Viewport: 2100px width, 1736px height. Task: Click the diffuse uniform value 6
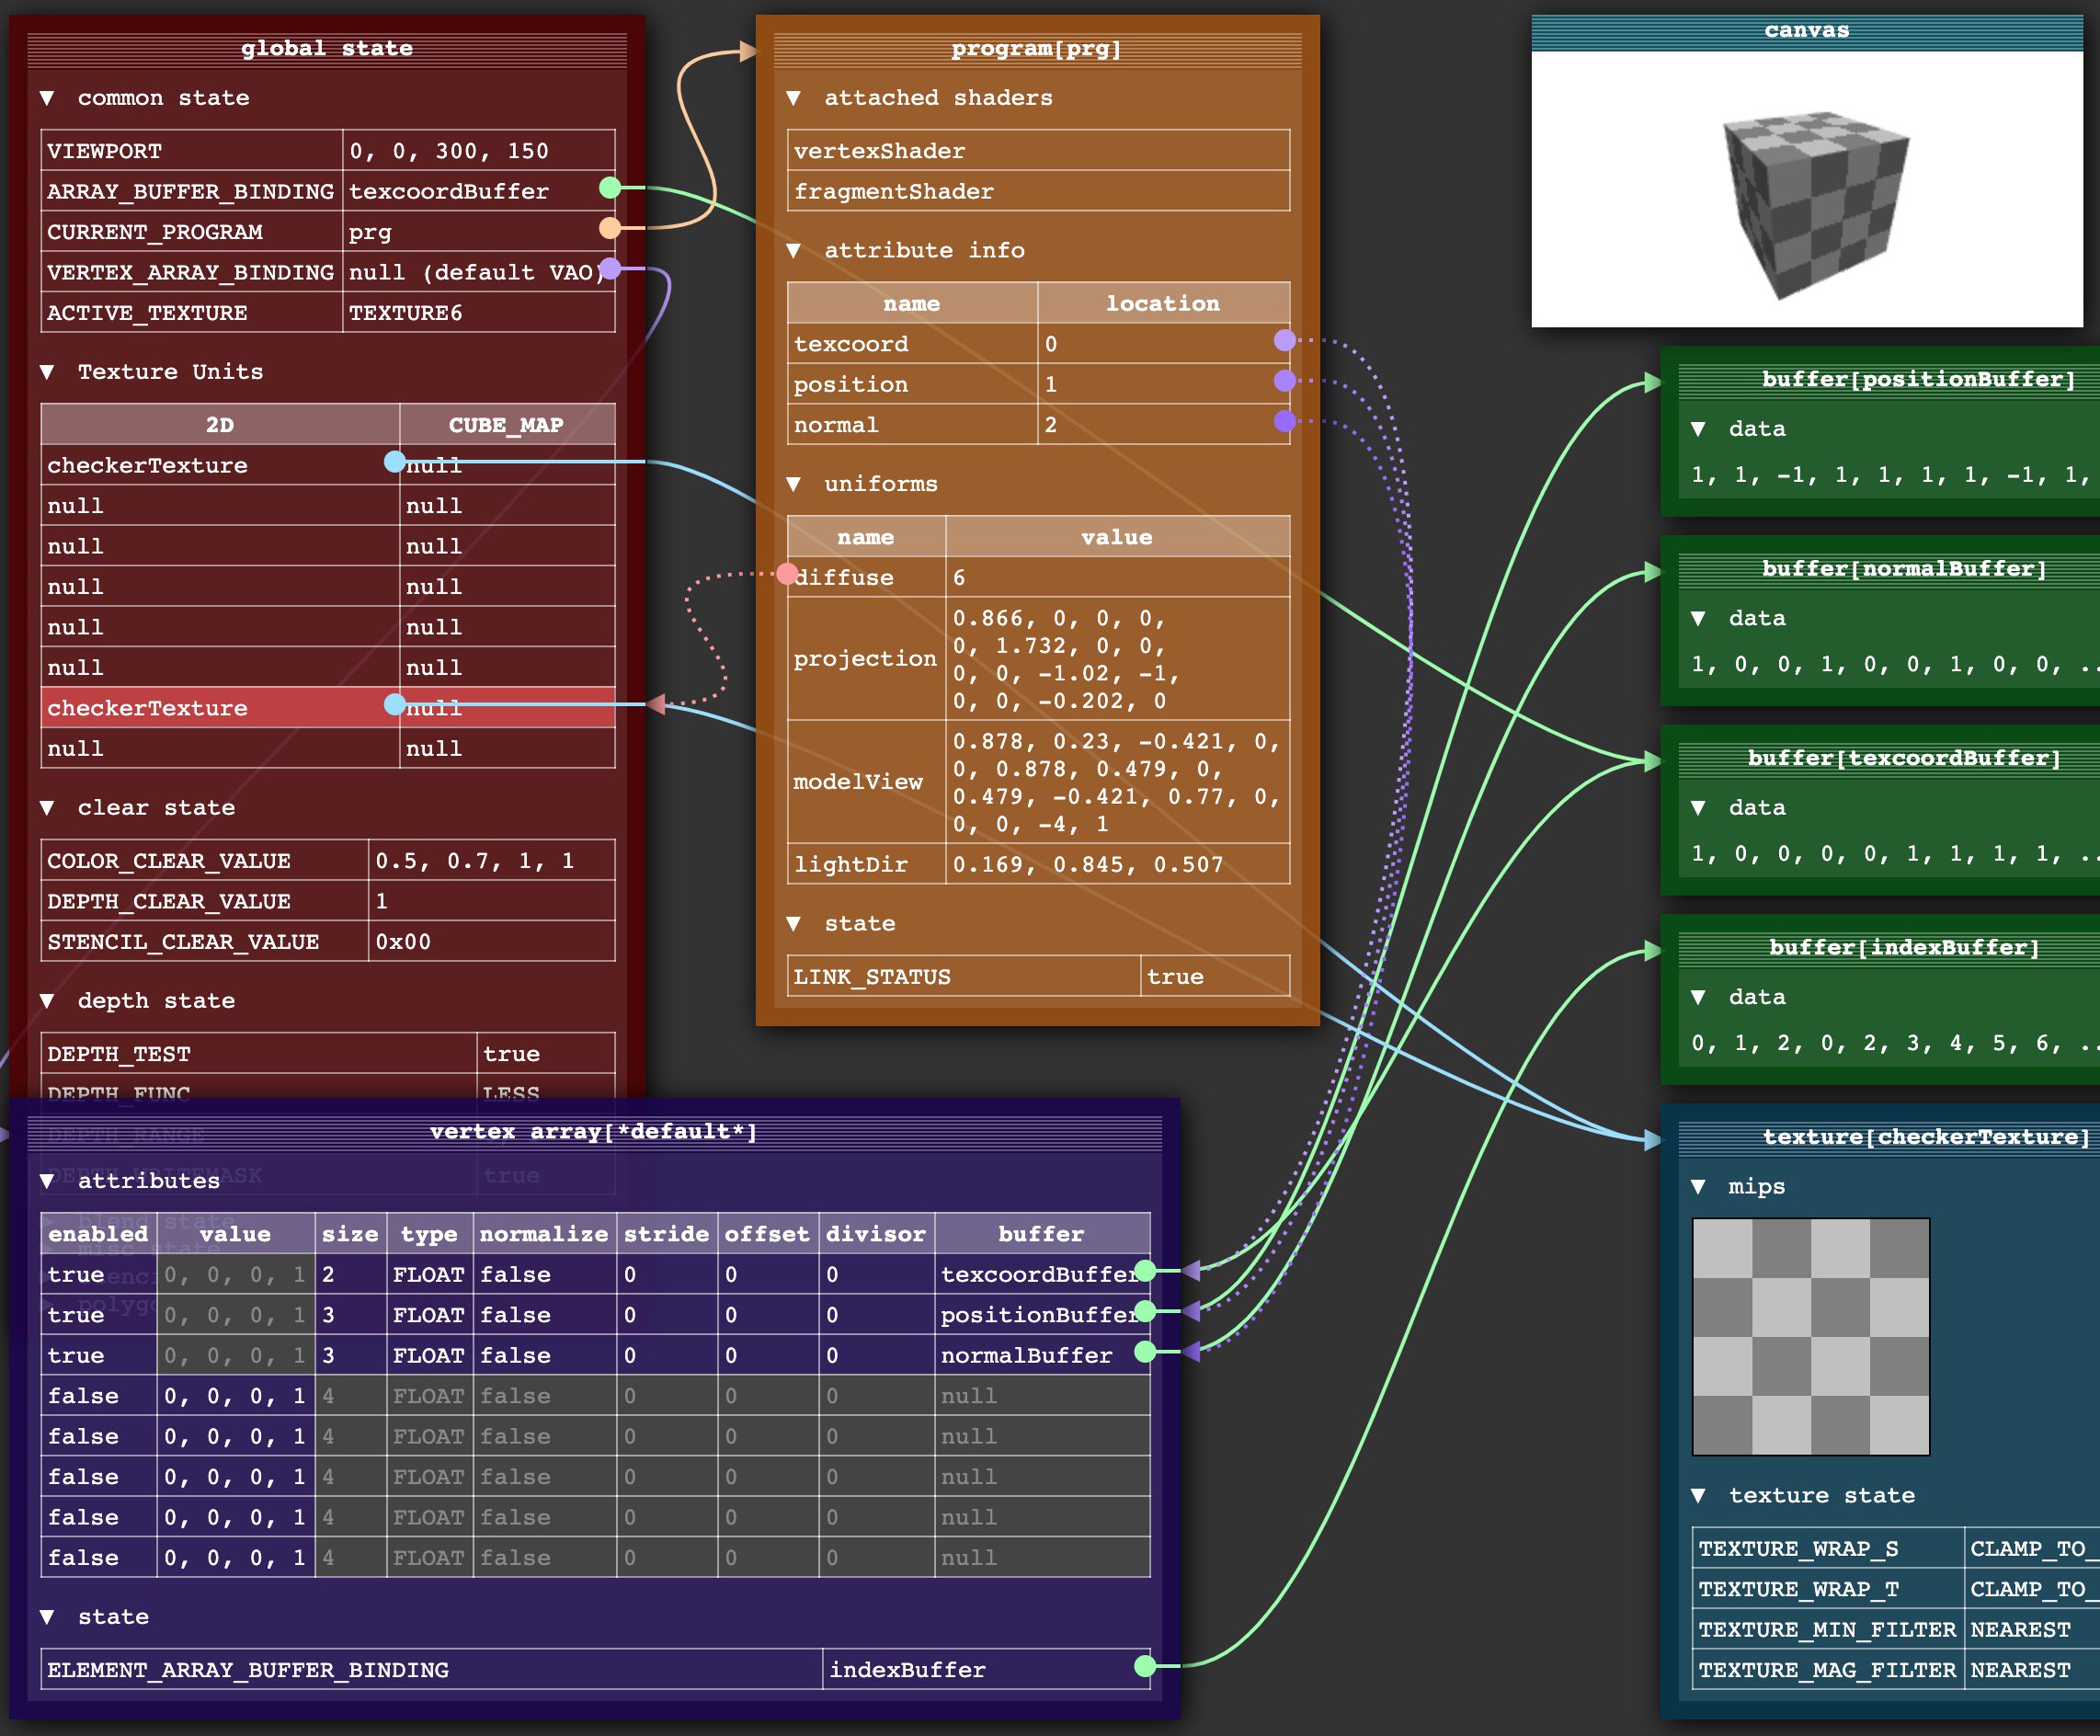click(1117, 578)
